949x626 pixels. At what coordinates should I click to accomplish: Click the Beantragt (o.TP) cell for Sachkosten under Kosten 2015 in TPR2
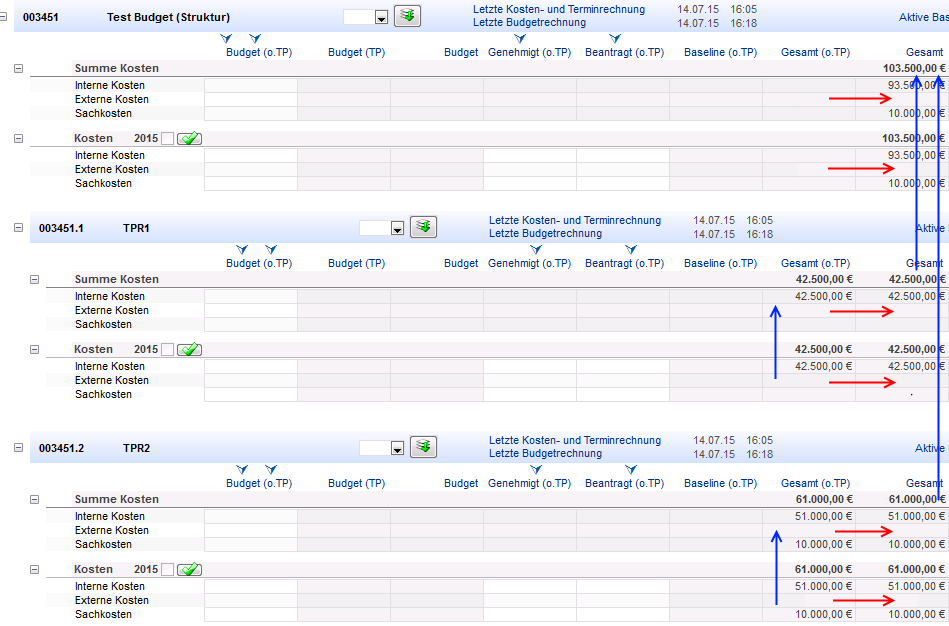click(x=623, y=614)
